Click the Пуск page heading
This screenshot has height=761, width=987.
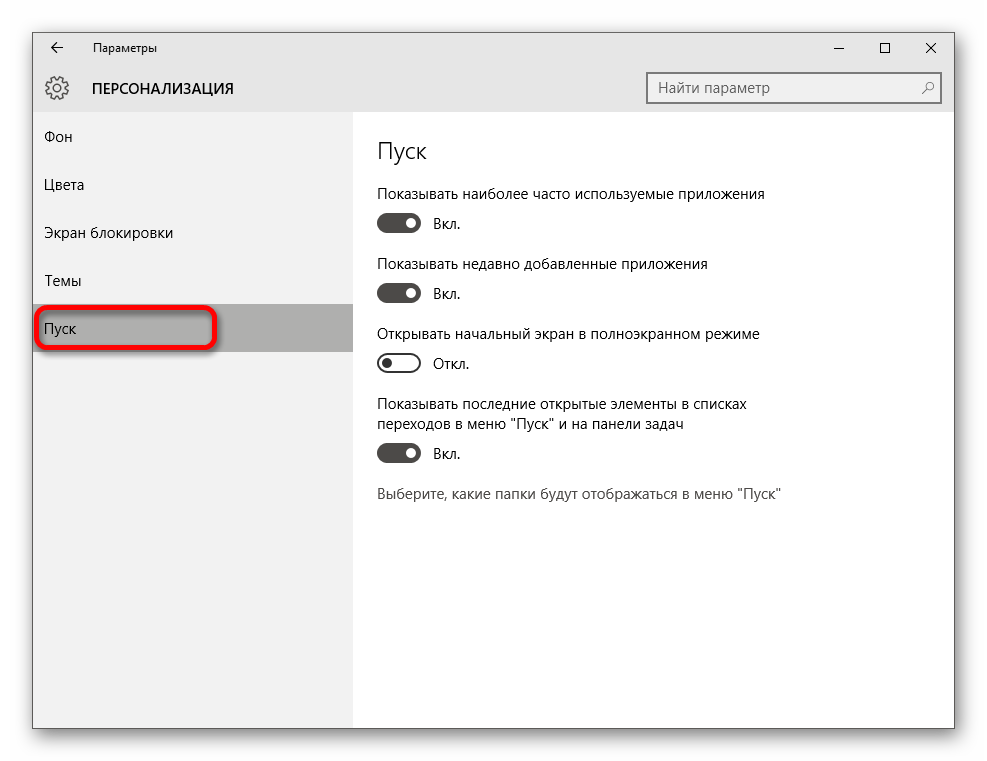click(402, 152)
